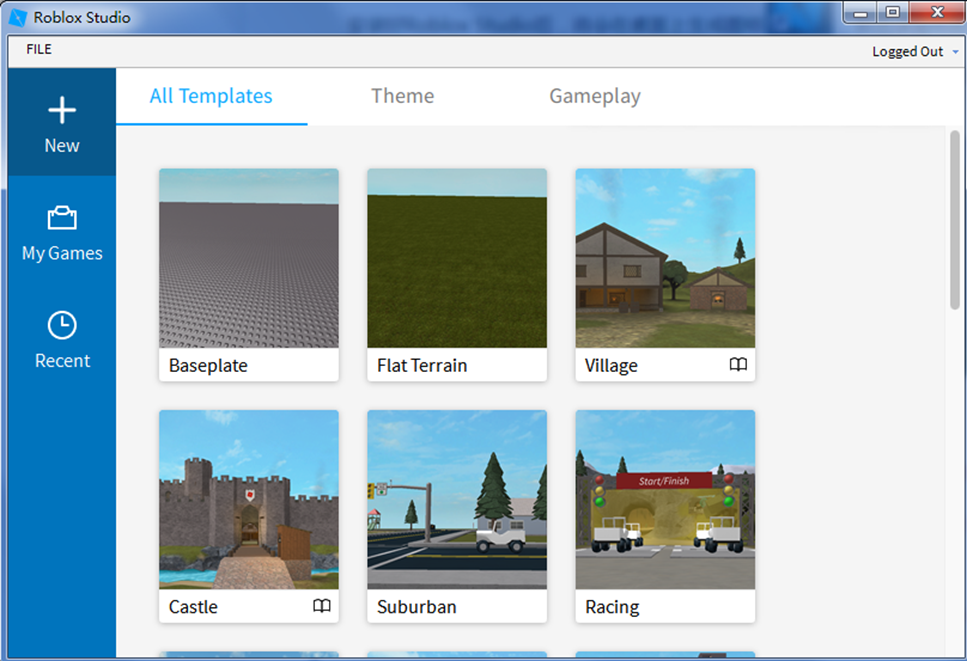Switch to the Gameplay tab
Viewport: 967px width, 661px height.
pos(595,96)
